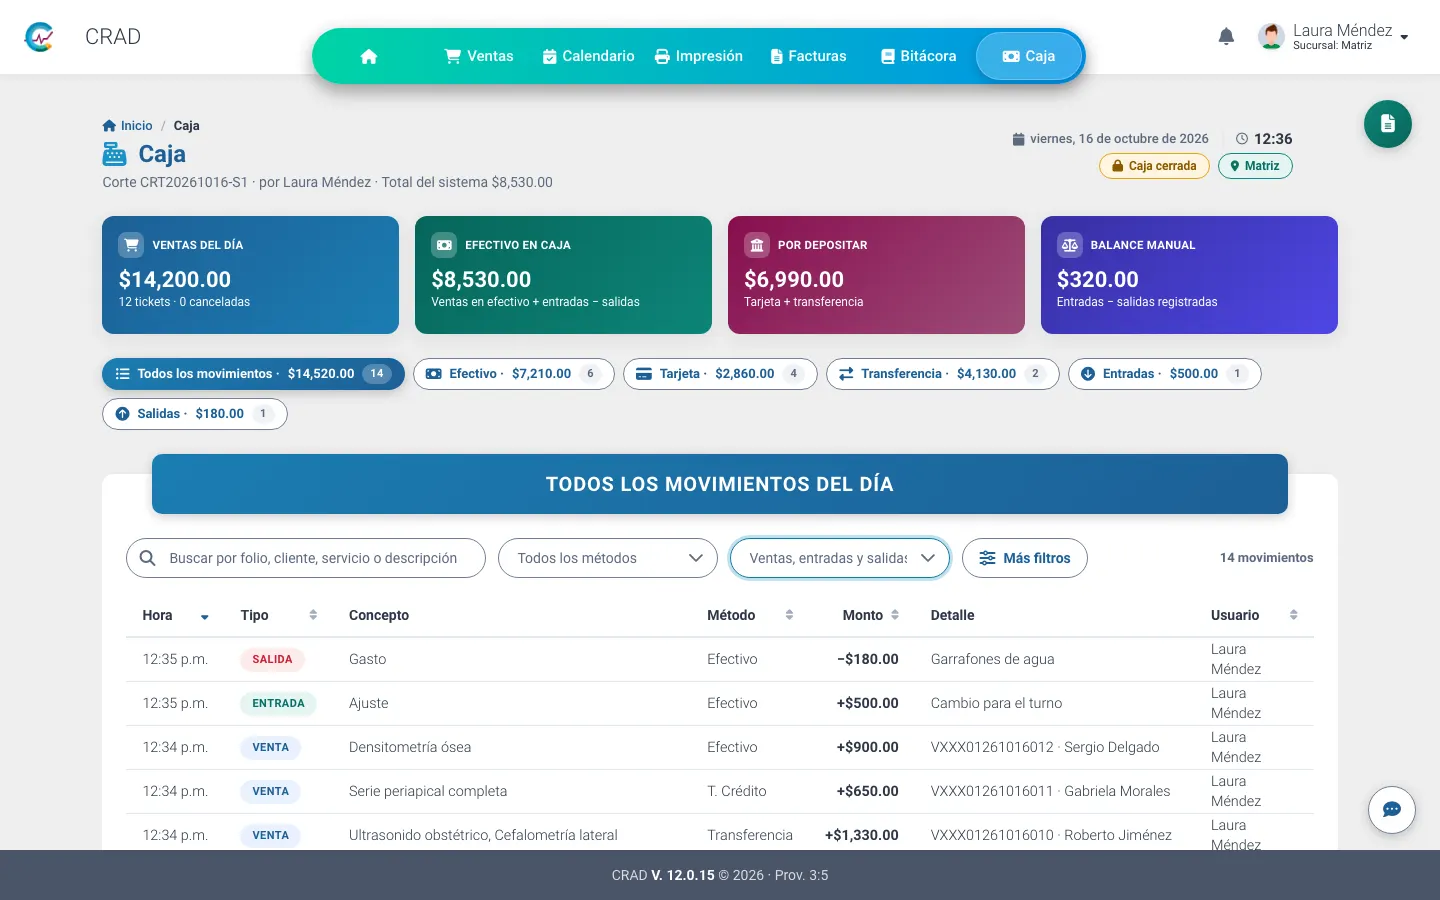Click the bank icon on Por depositar

point(757,245)
